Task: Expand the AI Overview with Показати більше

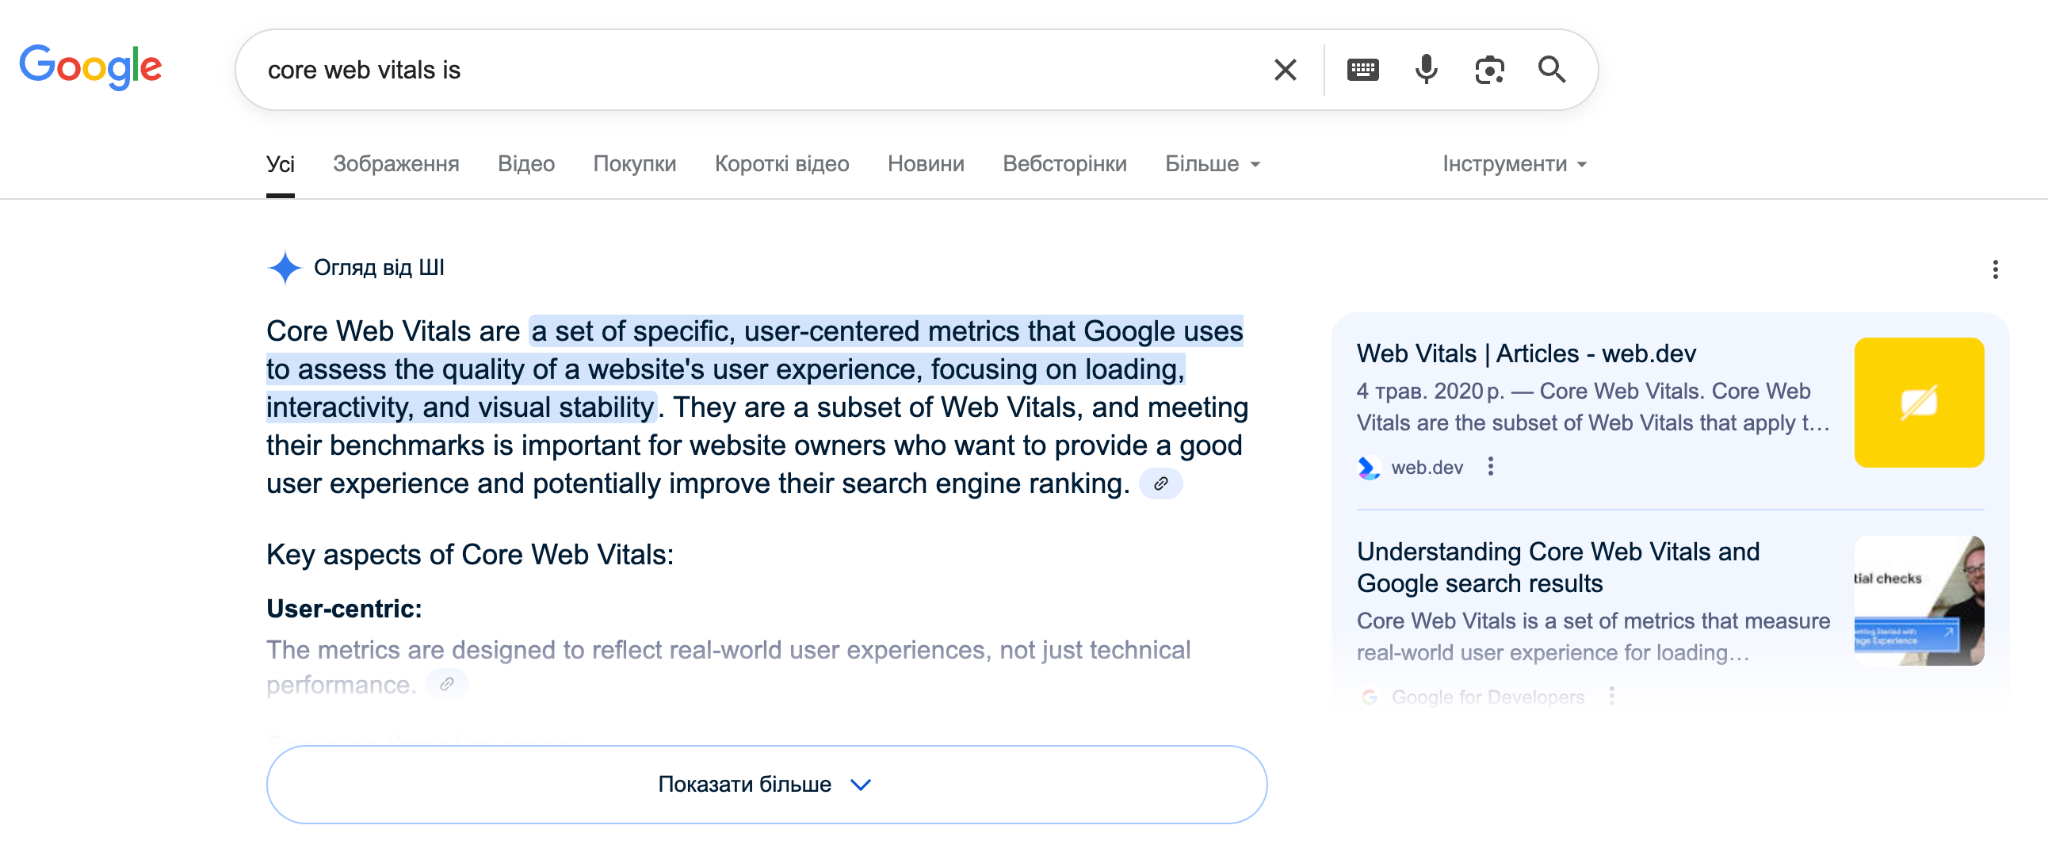Action: pyautogui.click(x=766, y=784)
